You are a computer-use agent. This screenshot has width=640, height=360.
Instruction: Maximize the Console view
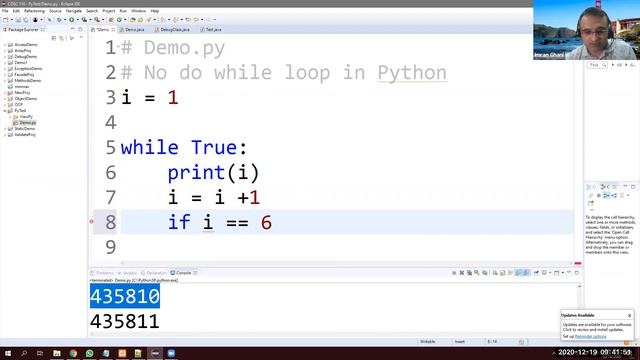[x=577, y=273]
